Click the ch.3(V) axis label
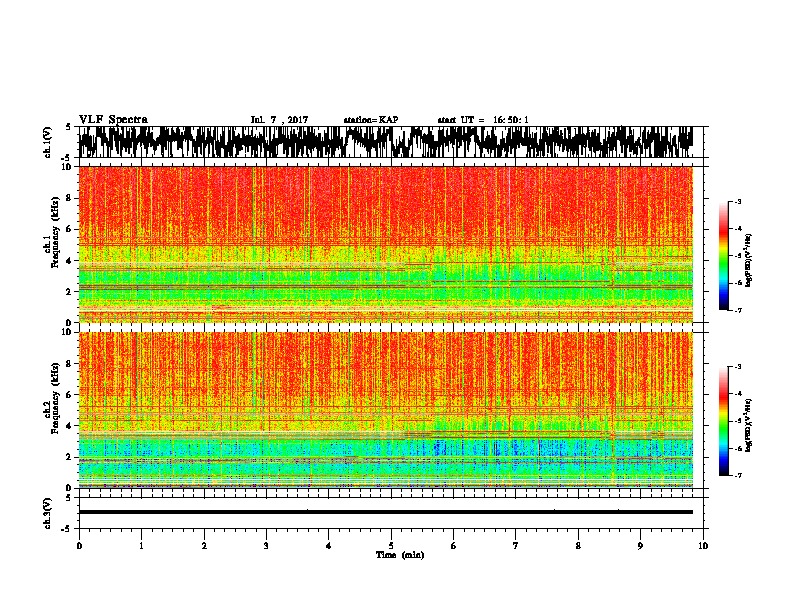 pyautogui.click(x=48, y=513)
